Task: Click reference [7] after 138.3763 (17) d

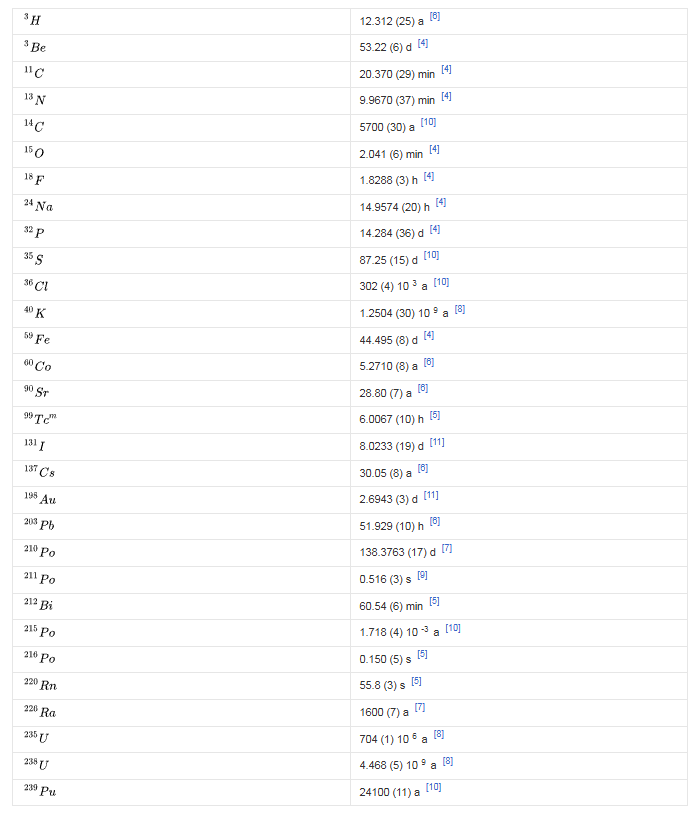Action: [x=446, y=547]
